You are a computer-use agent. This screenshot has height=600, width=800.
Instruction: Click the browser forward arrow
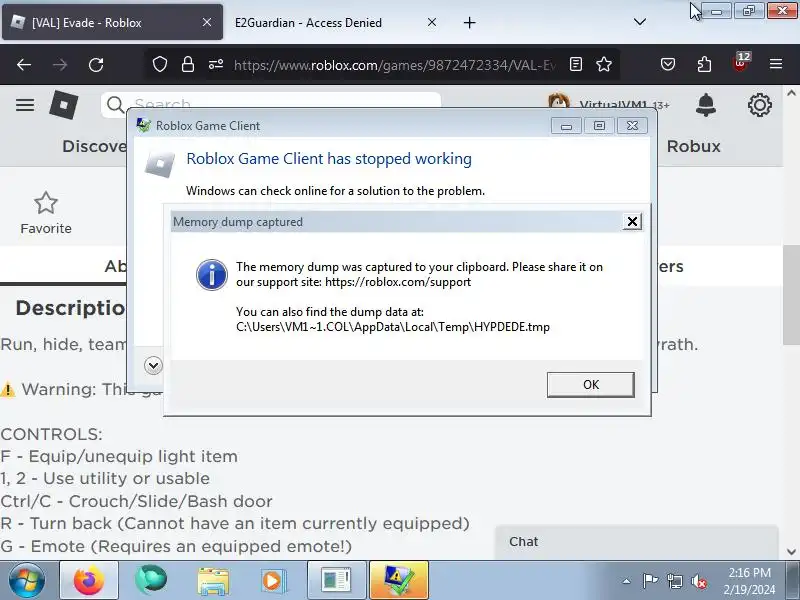click(x=60, y=64)
